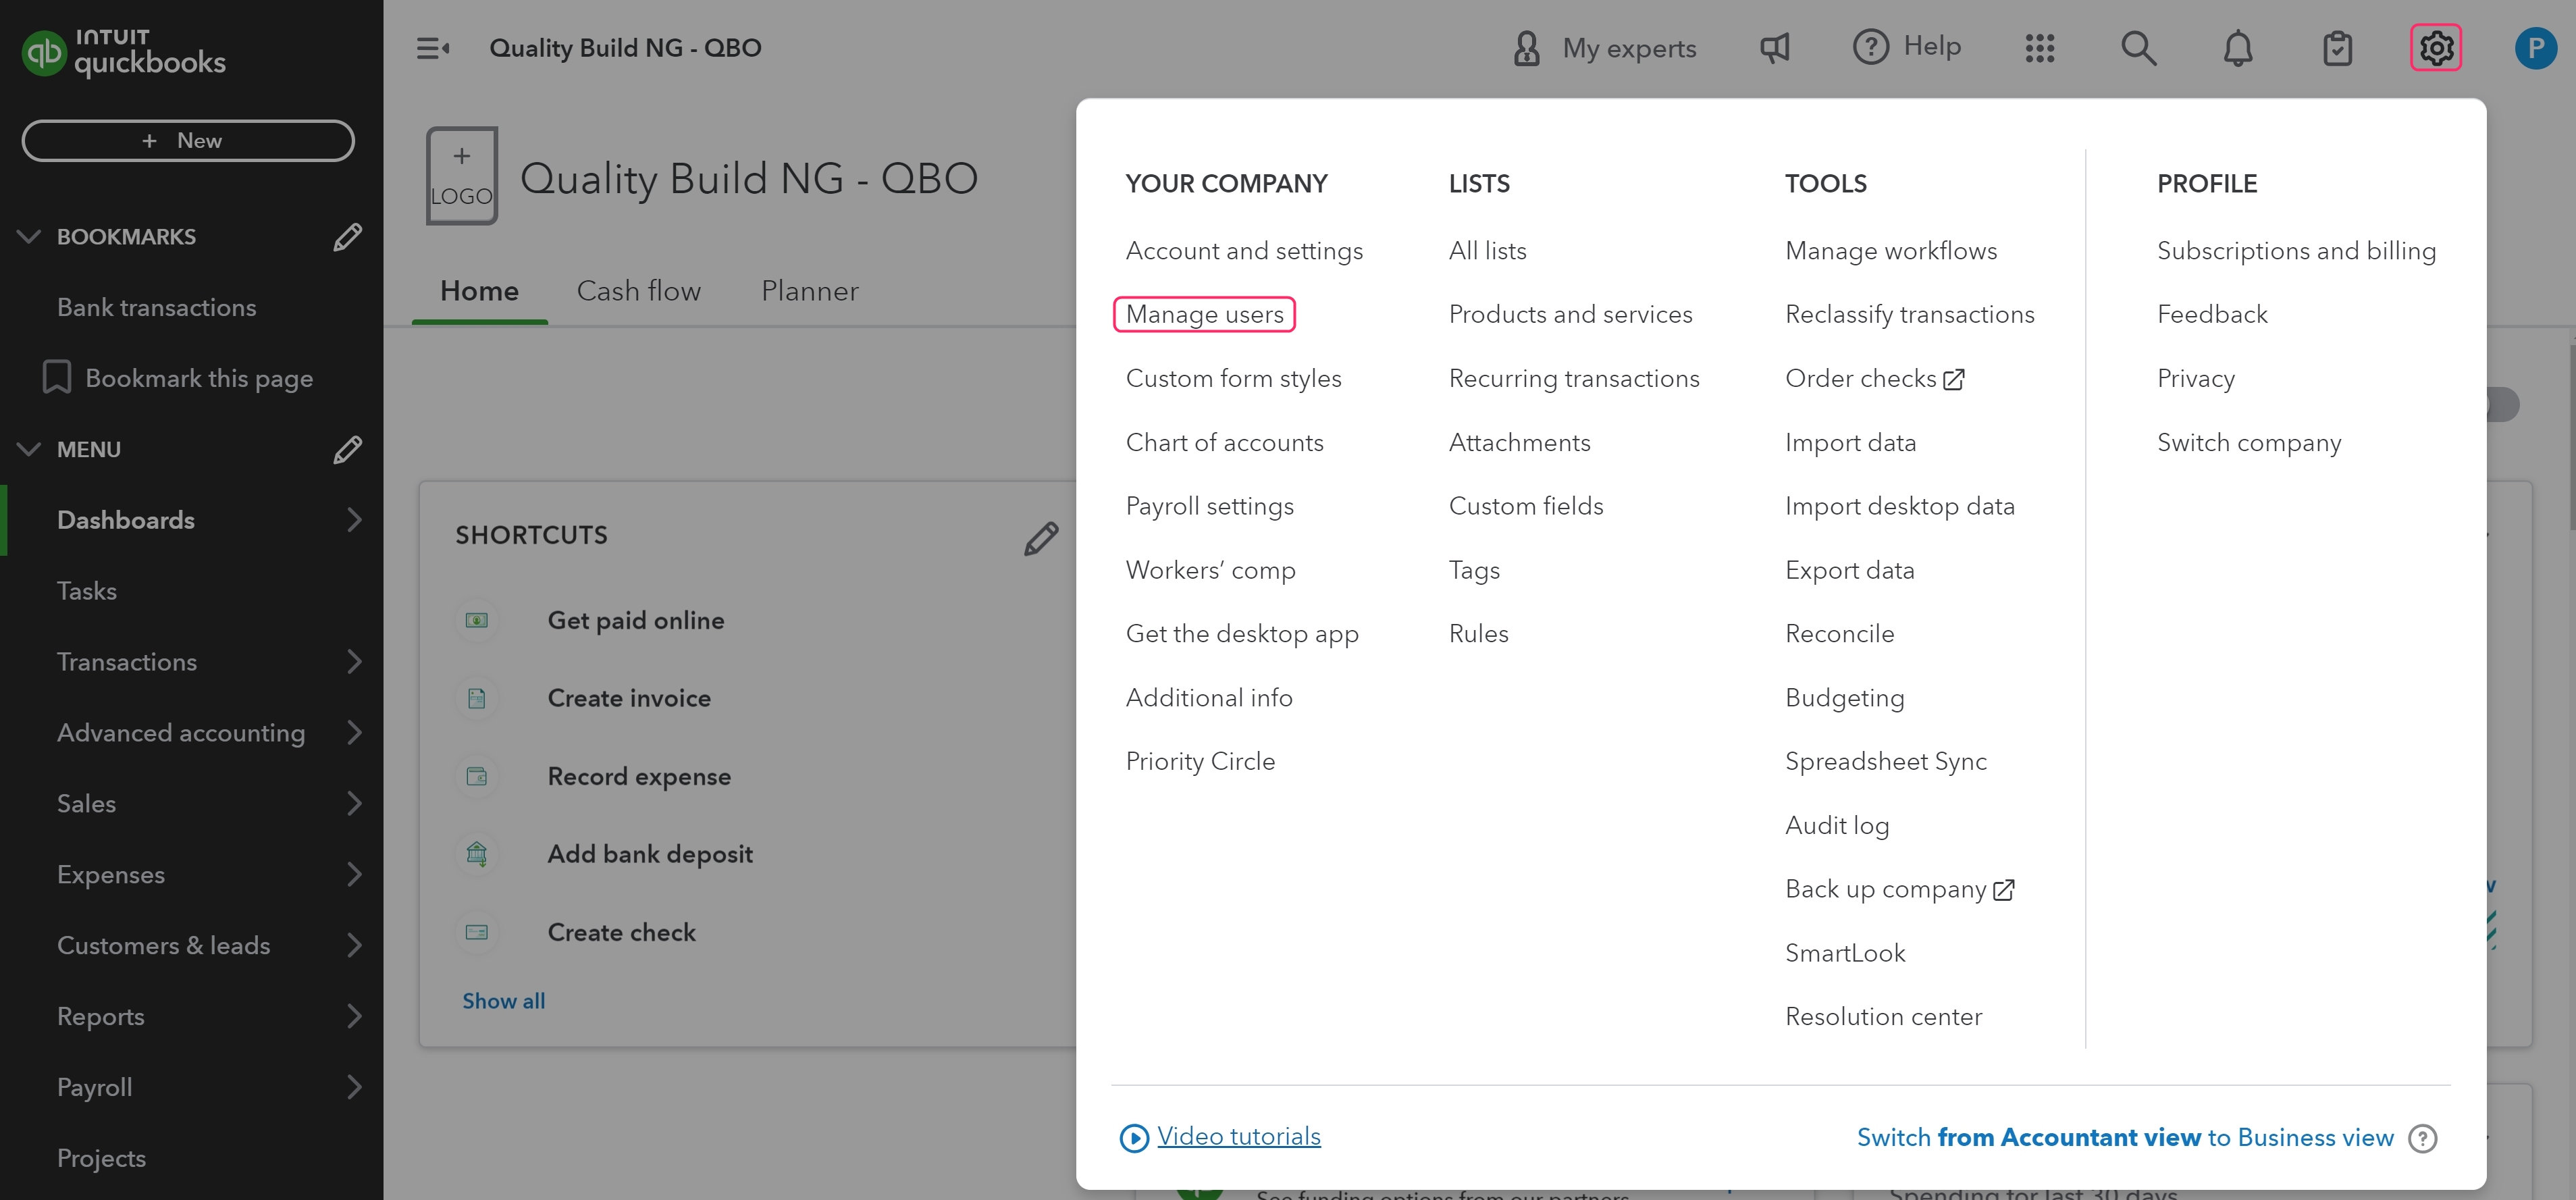Screen dimensions: 2576x1200
Task: Switch from Accountant view to Business view
Action: [2125, 1137]
